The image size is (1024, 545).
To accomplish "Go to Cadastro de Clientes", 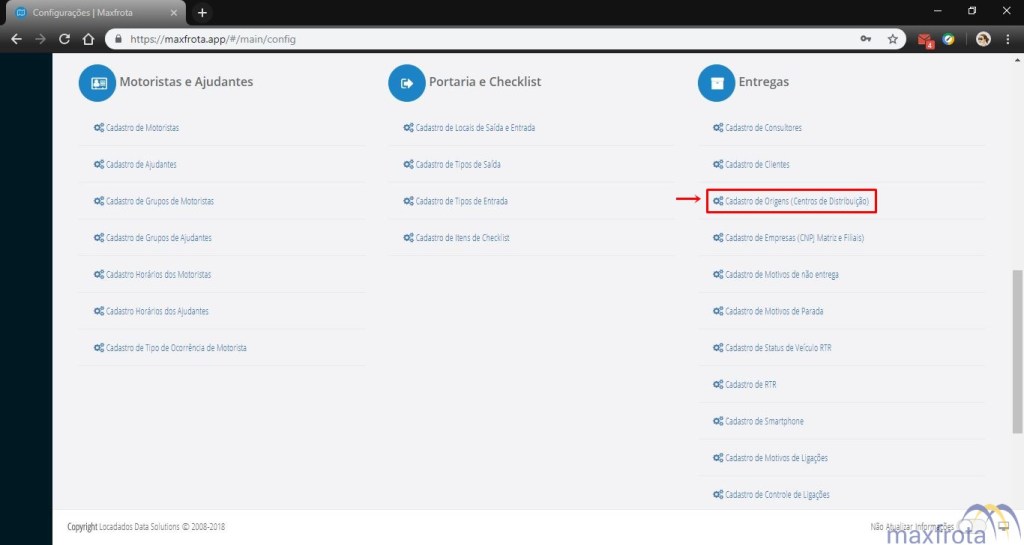I will 757,165.
